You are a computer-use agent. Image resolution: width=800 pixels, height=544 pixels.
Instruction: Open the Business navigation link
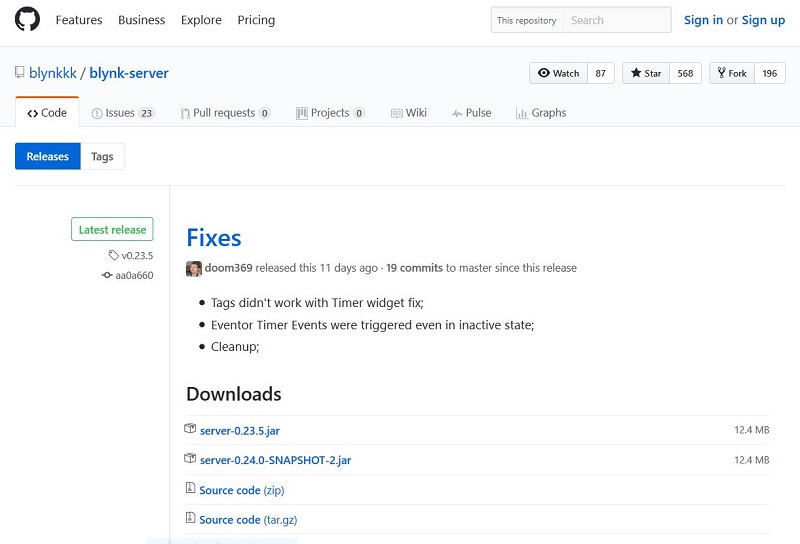click(x=141, y=20)
